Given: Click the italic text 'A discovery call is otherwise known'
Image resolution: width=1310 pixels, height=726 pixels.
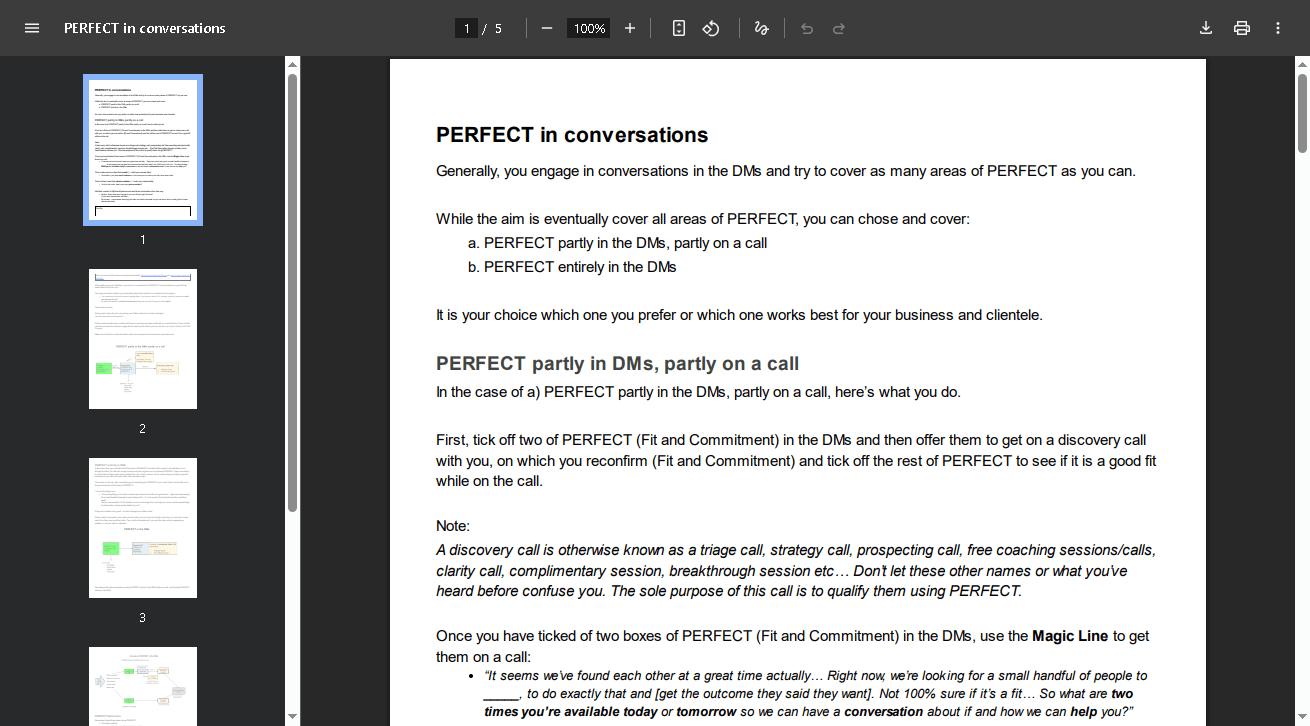Looking at the screenshot, I should 796,570.
